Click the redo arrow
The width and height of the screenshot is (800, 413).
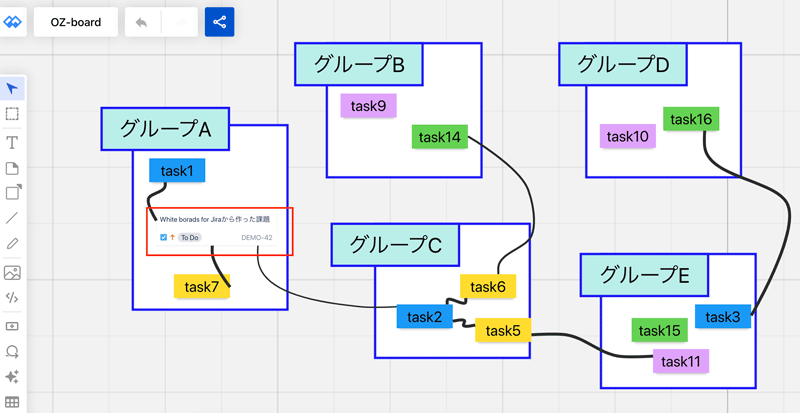click(x=180, y=22)
